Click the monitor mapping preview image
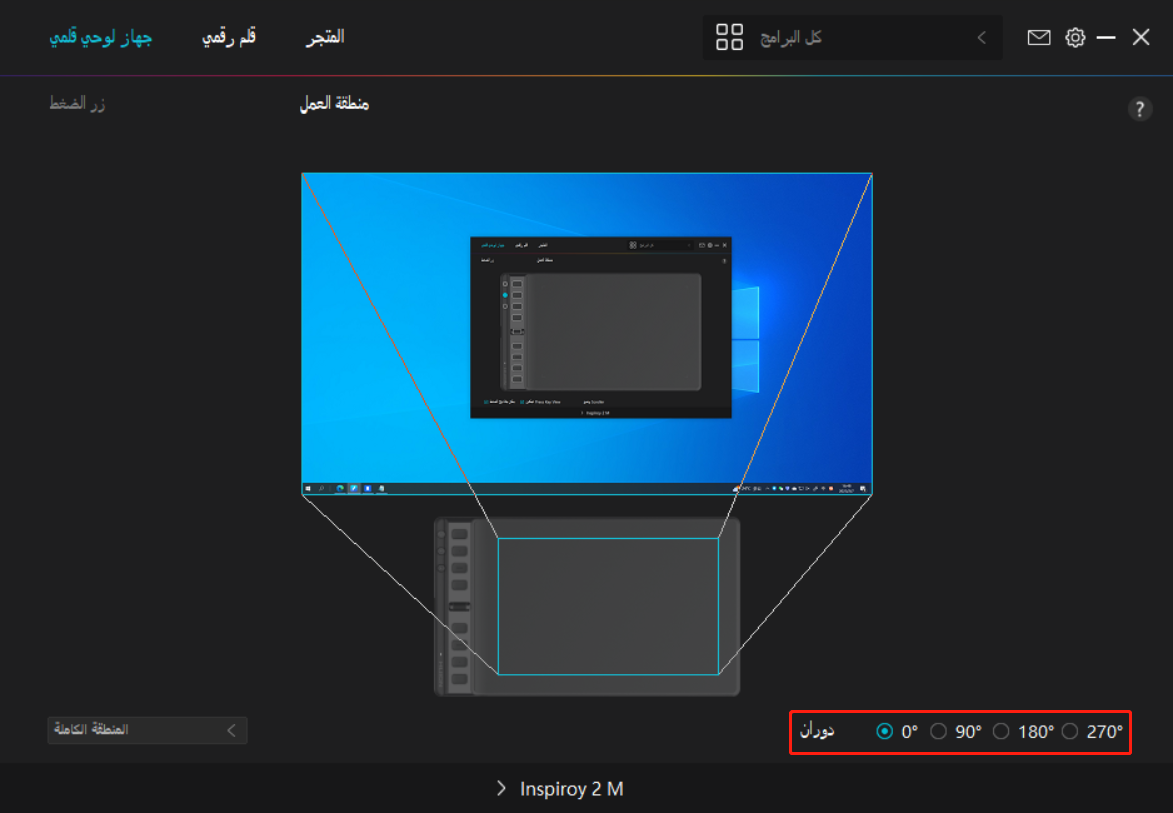1173x813 pixels. pyautogui.click(x=586, y=335)
